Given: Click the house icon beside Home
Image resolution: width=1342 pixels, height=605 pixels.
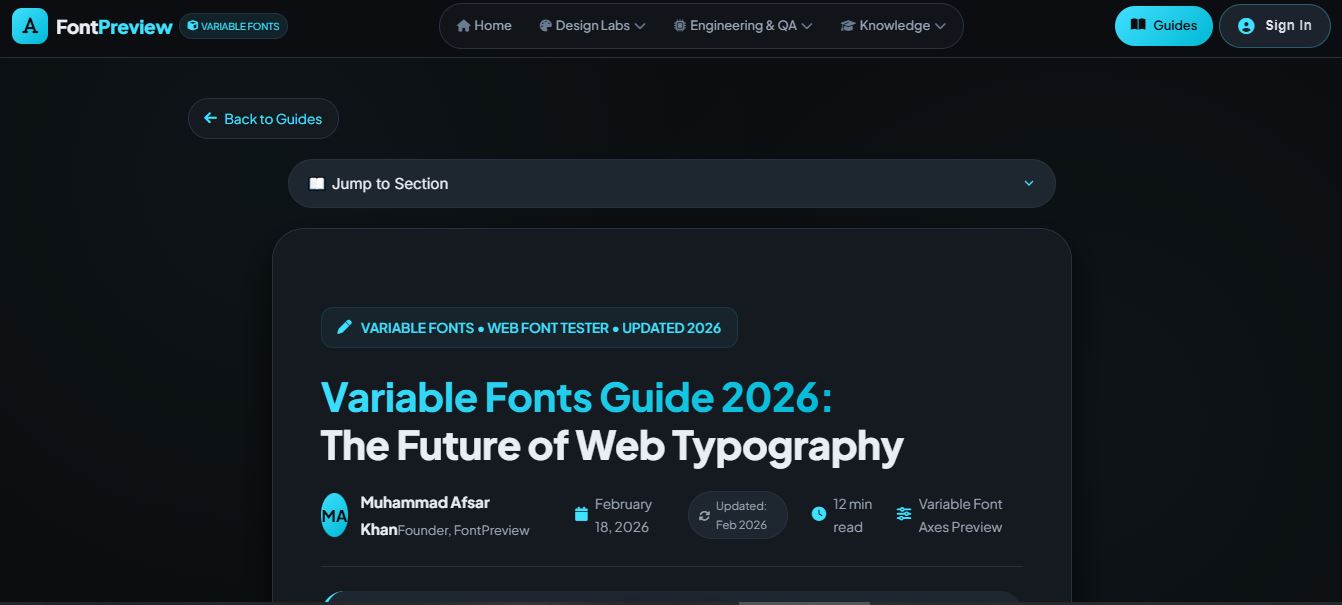Looking at the screenshot, I should 463,26.
